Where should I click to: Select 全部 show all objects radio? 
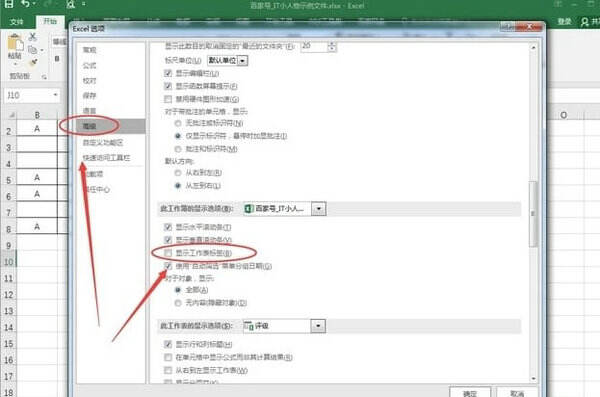coord(178,290)
